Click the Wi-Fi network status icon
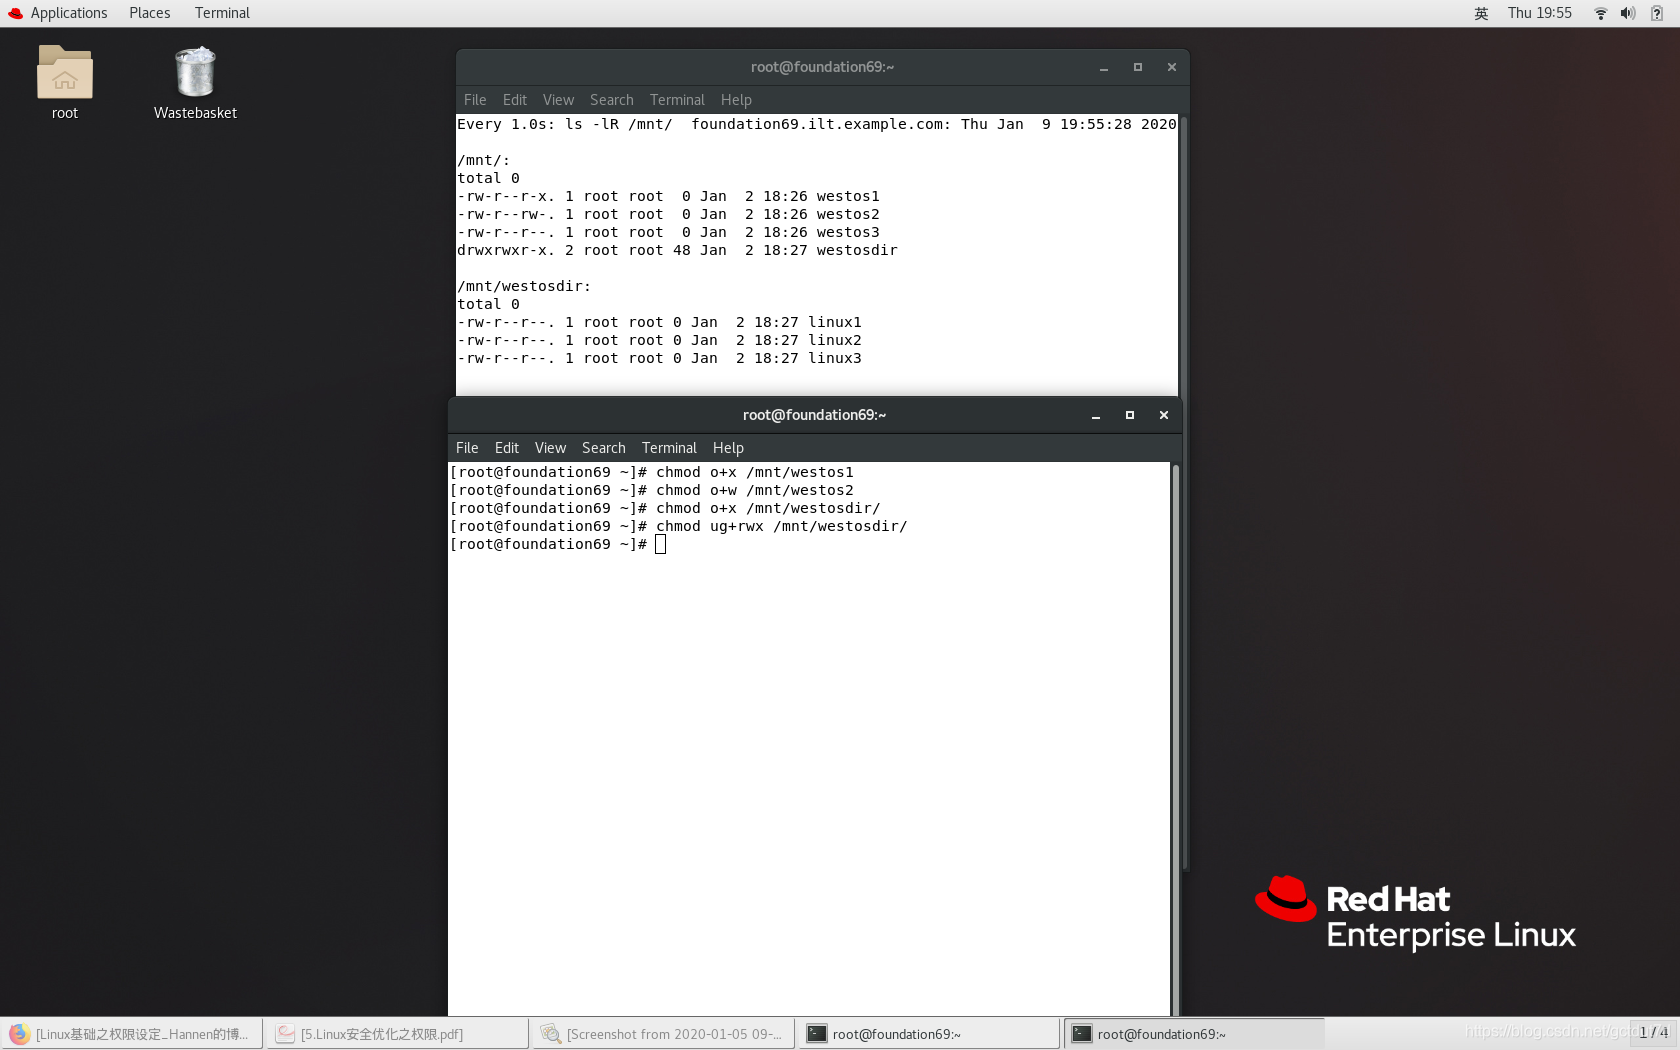This screenshot has height=1050, width=1680. [1600, 13]
